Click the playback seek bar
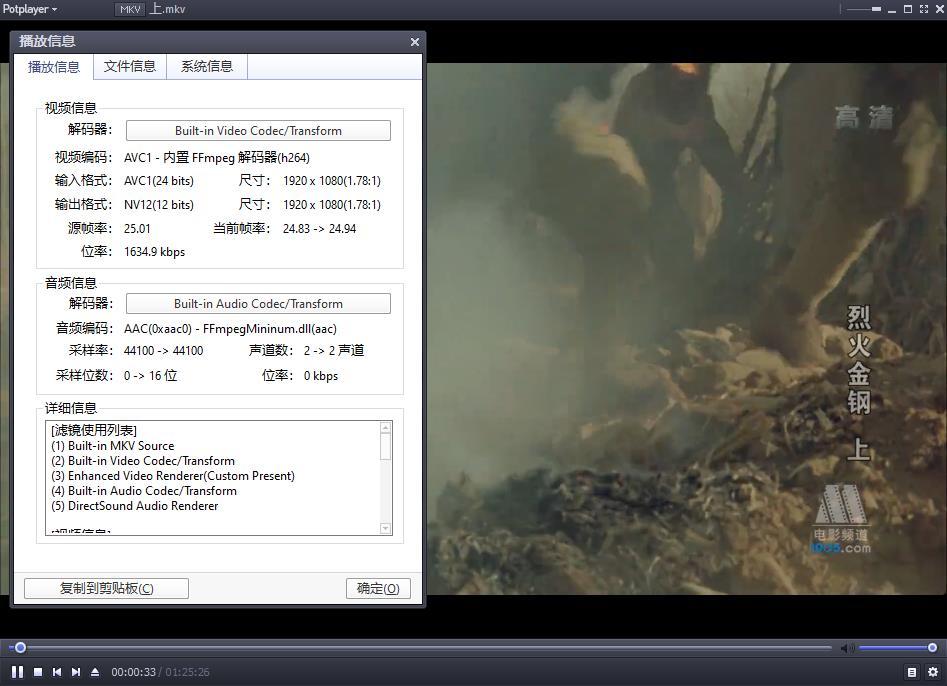The width and height of the screenshot is (947, 686). [420, 648]
